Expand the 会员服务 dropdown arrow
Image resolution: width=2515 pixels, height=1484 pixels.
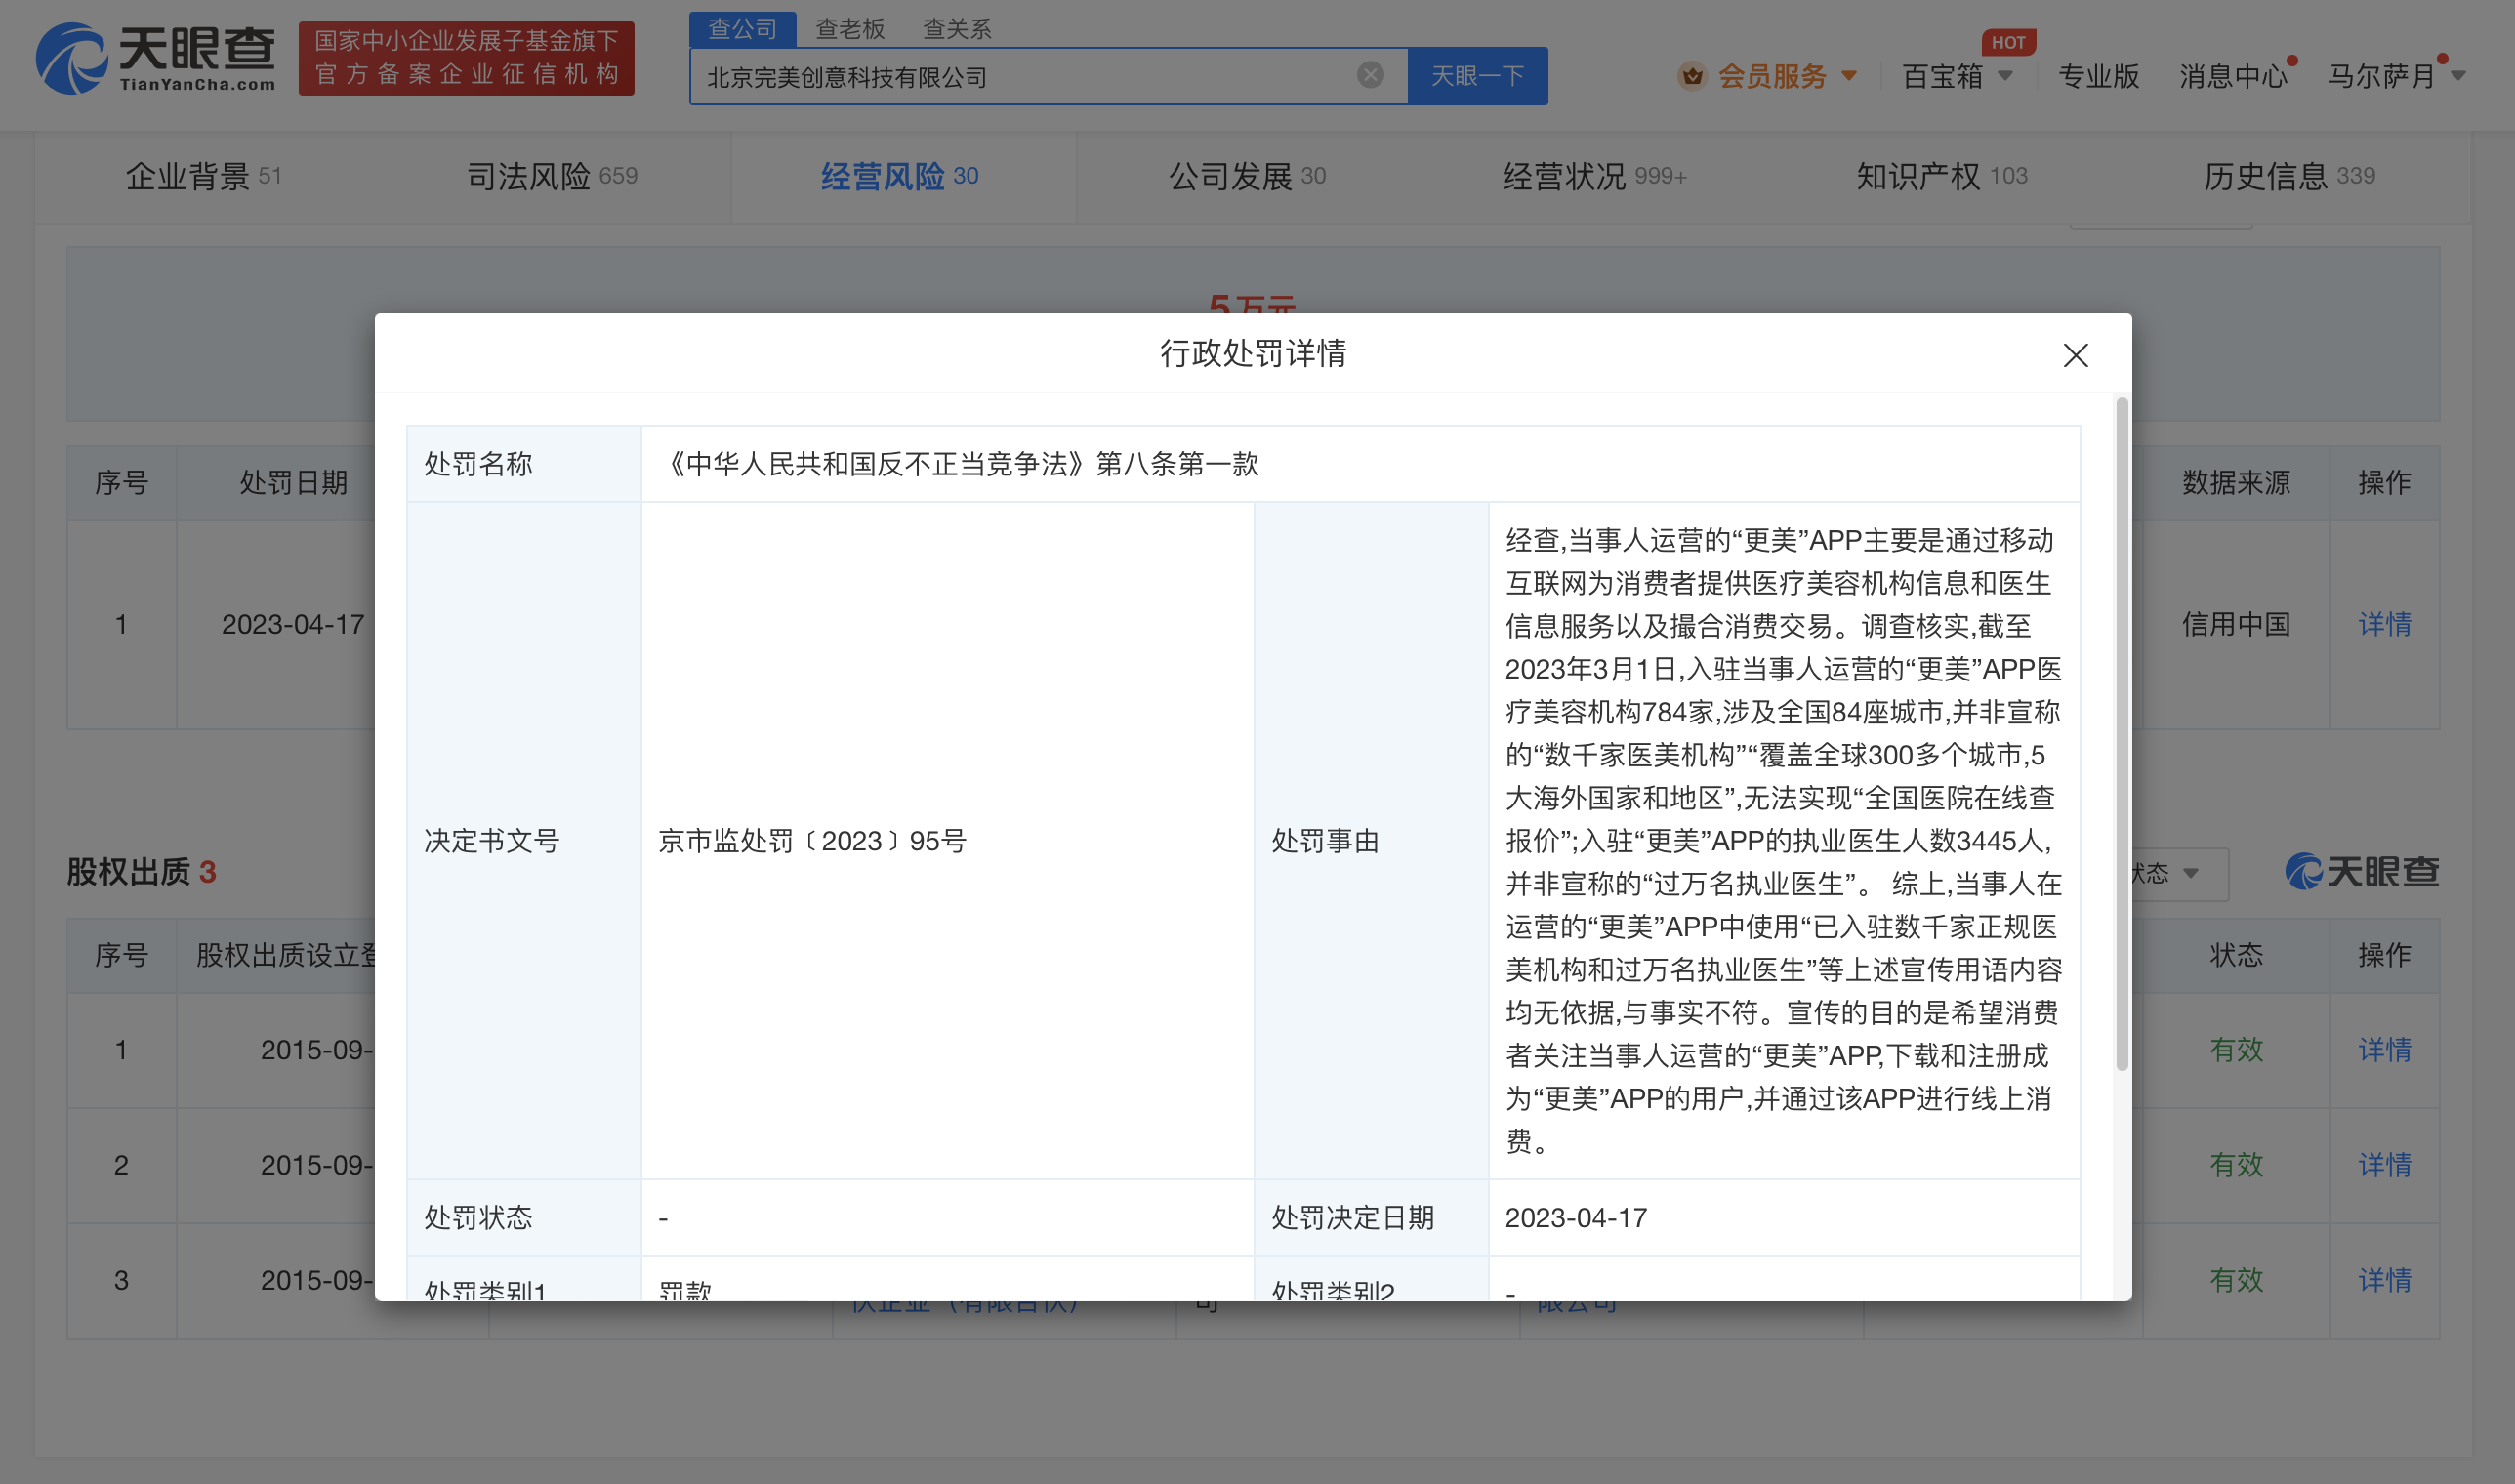tap(1849, 76)
